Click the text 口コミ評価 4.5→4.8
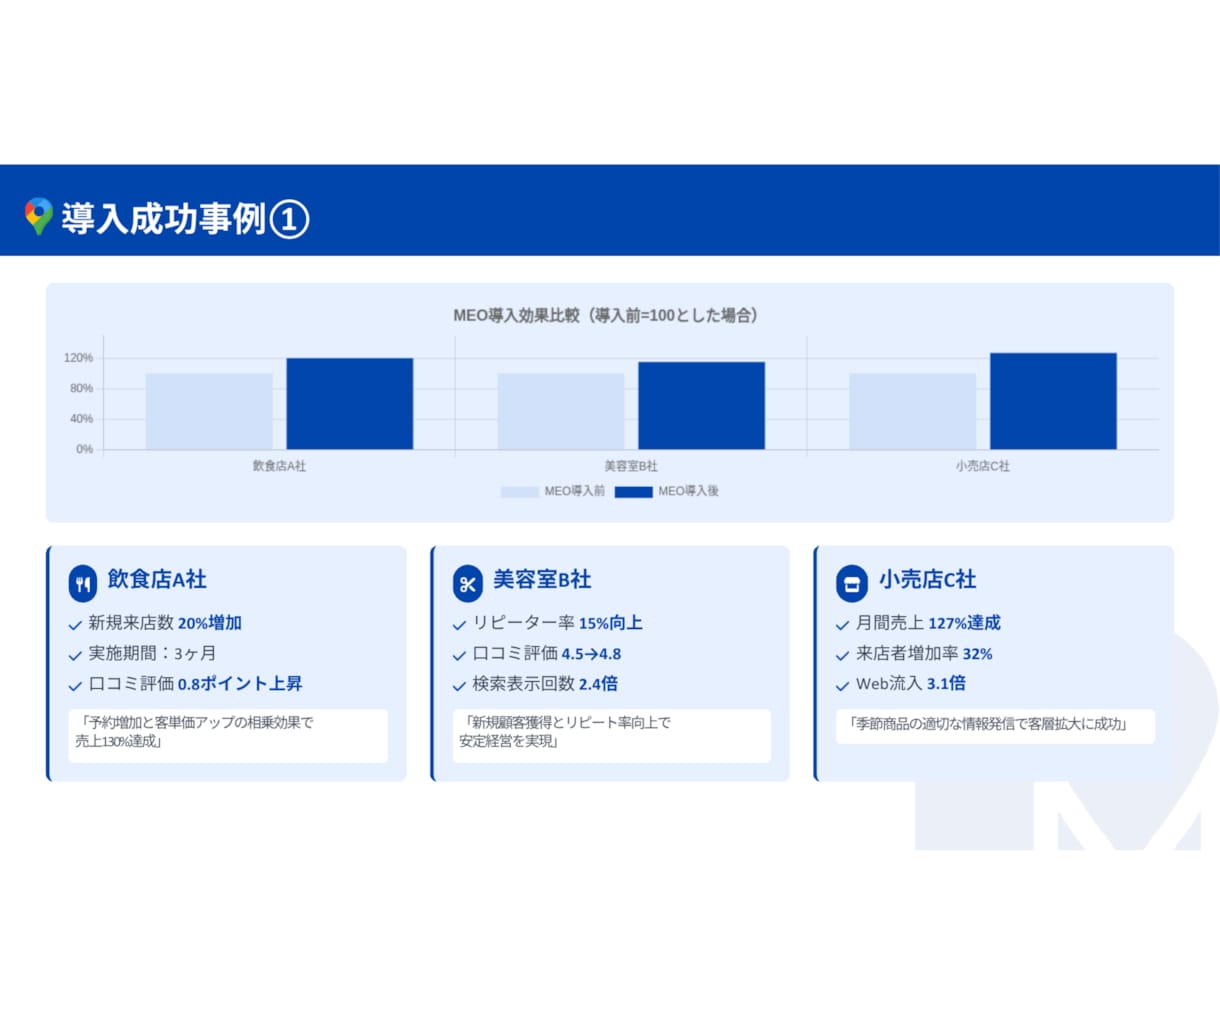 click(547, 653)
